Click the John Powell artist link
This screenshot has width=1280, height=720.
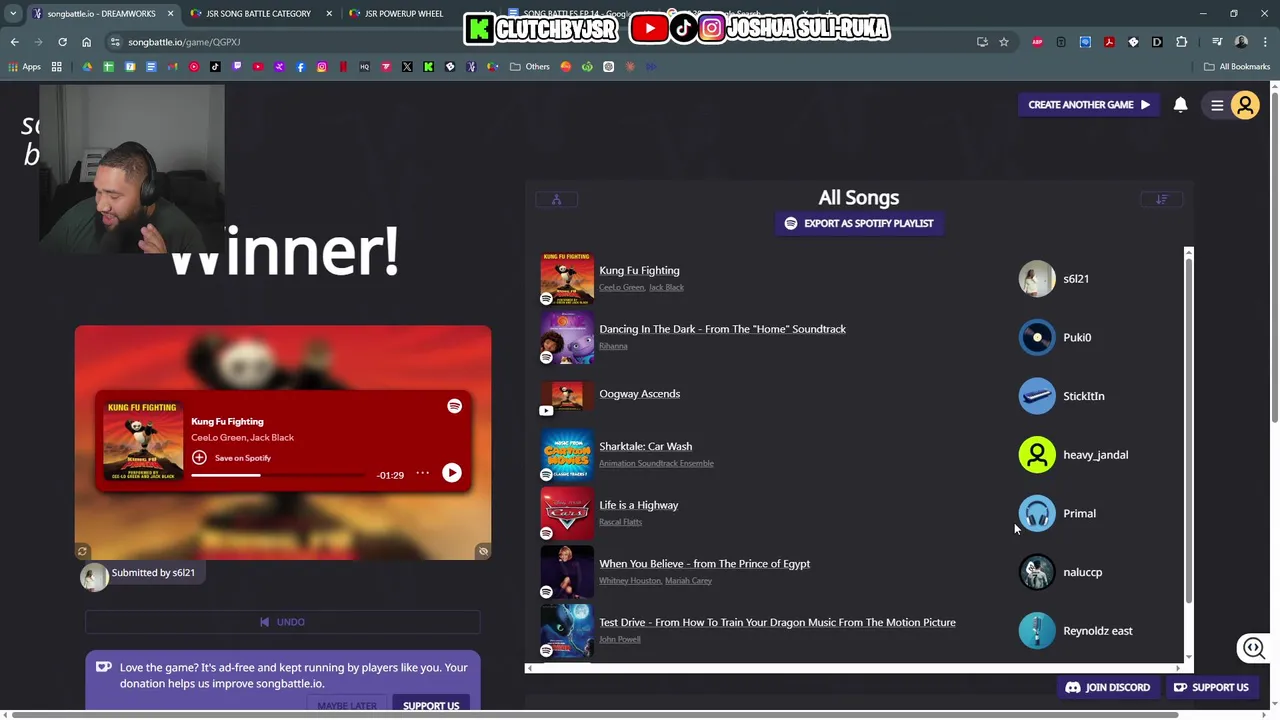(x=619, y=639)
